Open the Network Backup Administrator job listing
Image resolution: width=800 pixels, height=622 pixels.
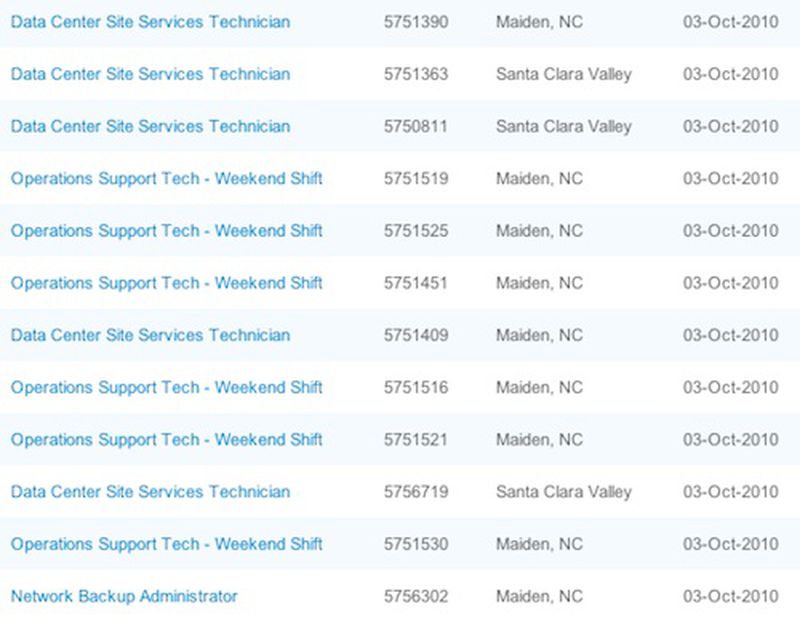click(124, 596)
